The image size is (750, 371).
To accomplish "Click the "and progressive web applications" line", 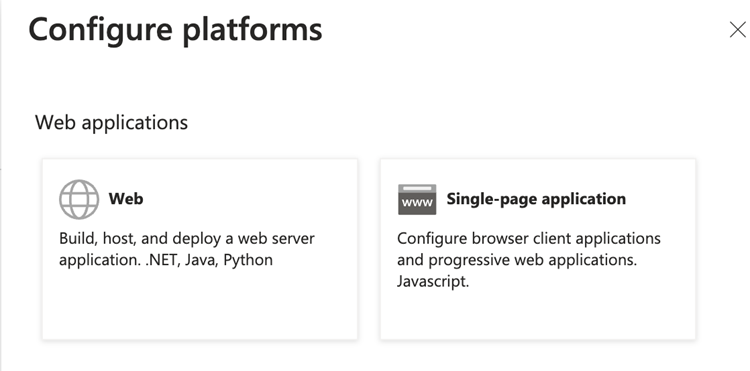I will [517, 260].
